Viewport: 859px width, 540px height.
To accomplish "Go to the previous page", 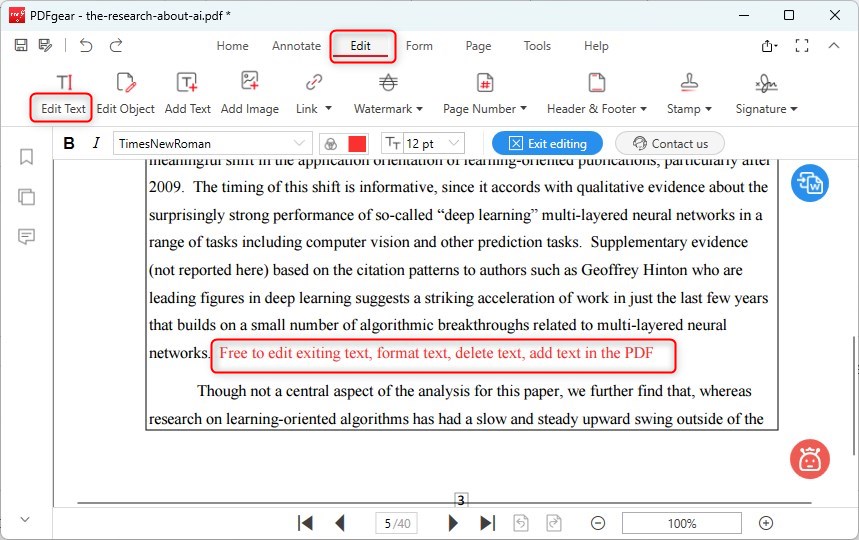I will 340,523.
